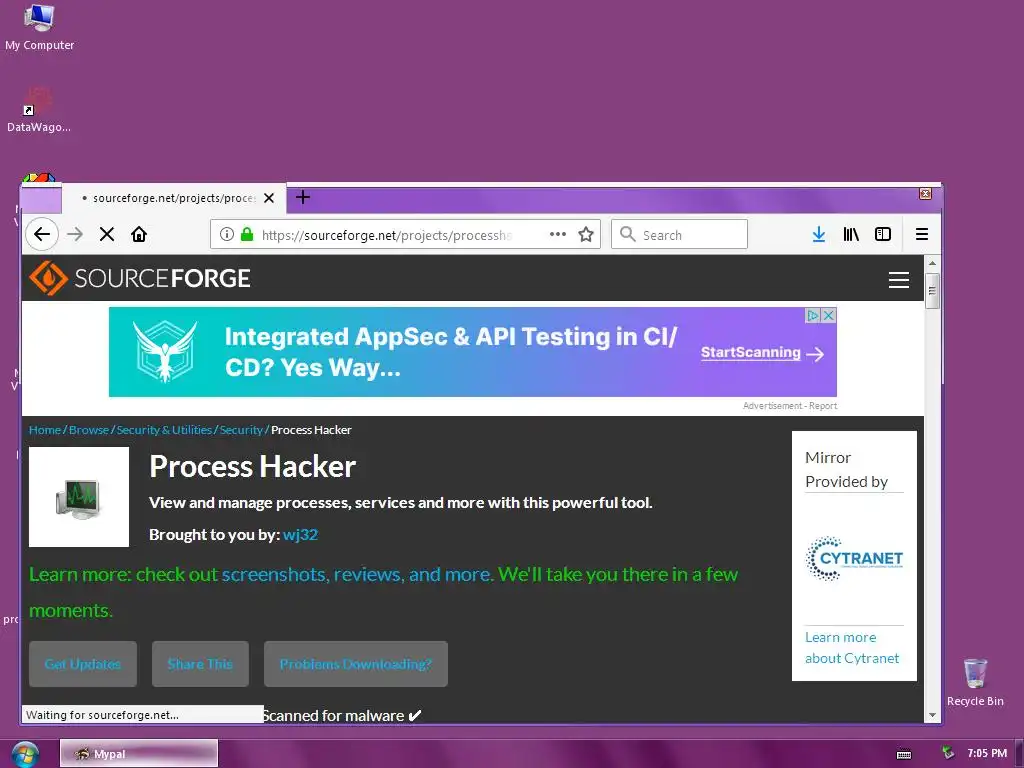This screenshot has width=1024, height=768.
Task: Click the Process Hacker project icon
Action: point(79,497)
